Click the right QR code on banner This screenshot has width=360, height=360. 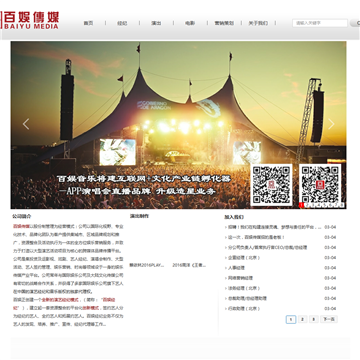point(320,185)
